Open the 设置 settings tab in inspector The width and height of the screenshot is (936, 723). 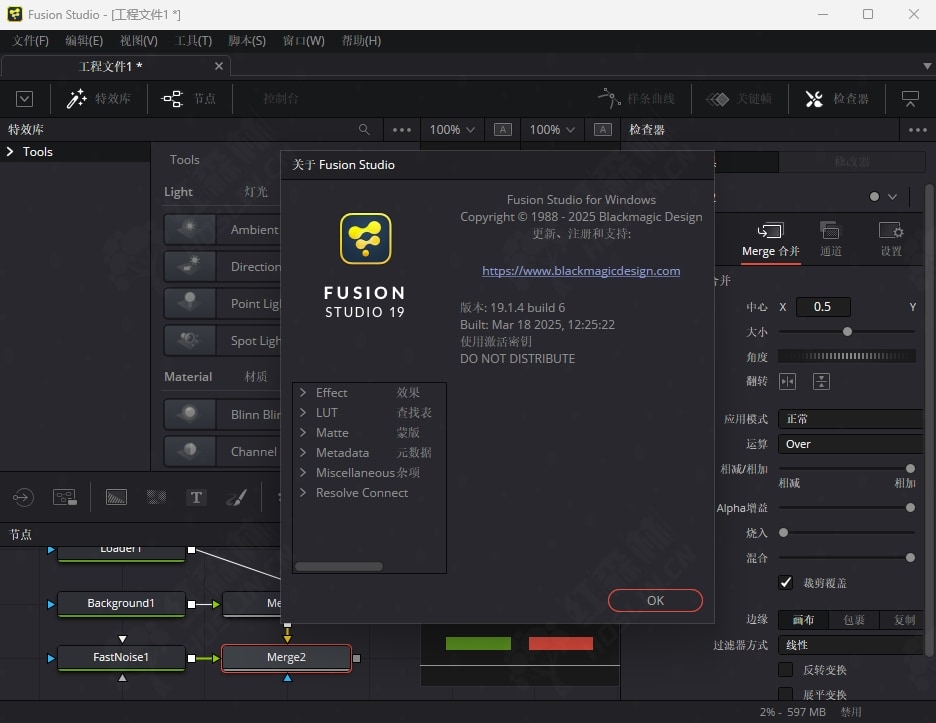[891, 239]
